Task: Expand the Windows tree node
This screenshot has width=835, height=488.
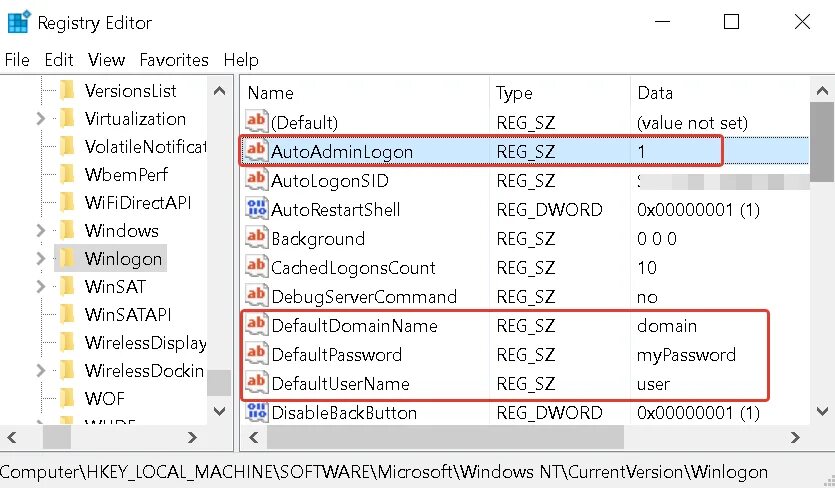Action: (40, 230)
